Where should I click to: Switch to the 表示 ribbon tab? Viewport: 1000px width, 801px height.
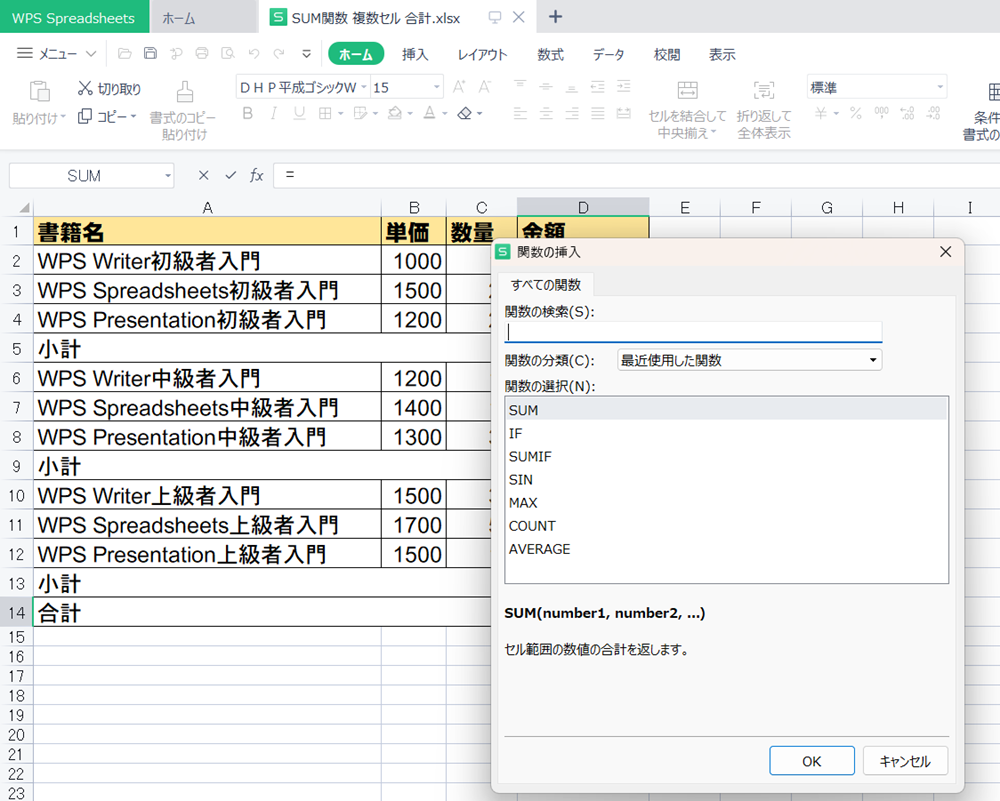coord(722,54)
